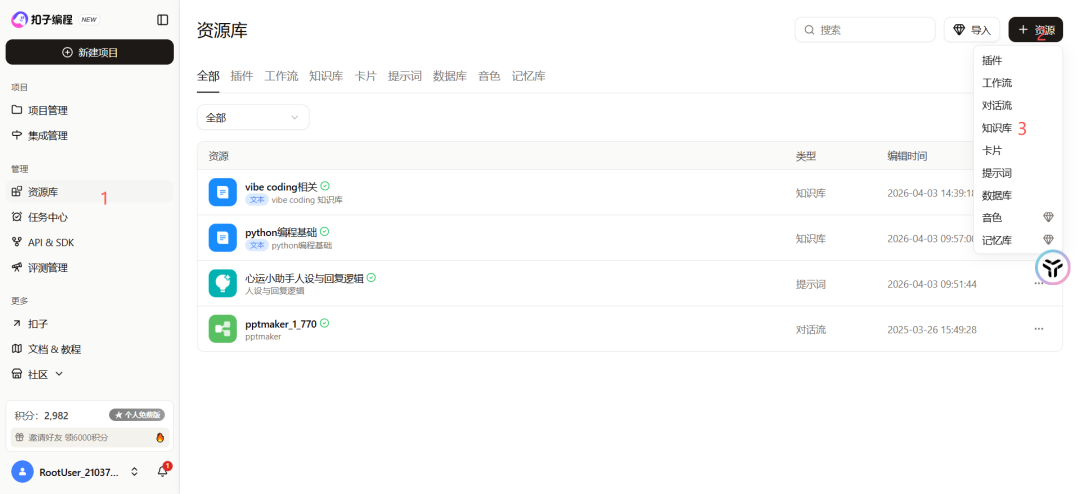Image resolution: width=1080 pixels, height=494 pixels.
Task: Switch to the 全部 tab
Action: [208, 76]
